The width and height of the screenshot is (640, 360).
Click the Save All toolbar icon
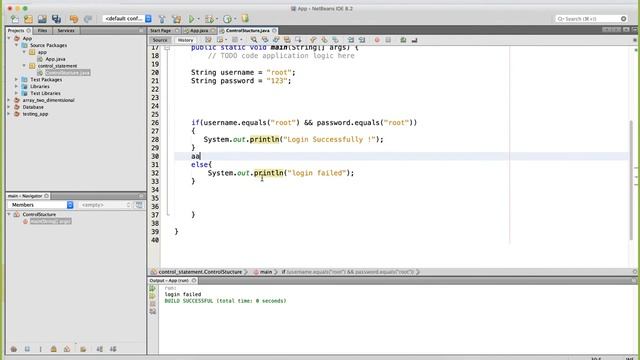[56, 19]
